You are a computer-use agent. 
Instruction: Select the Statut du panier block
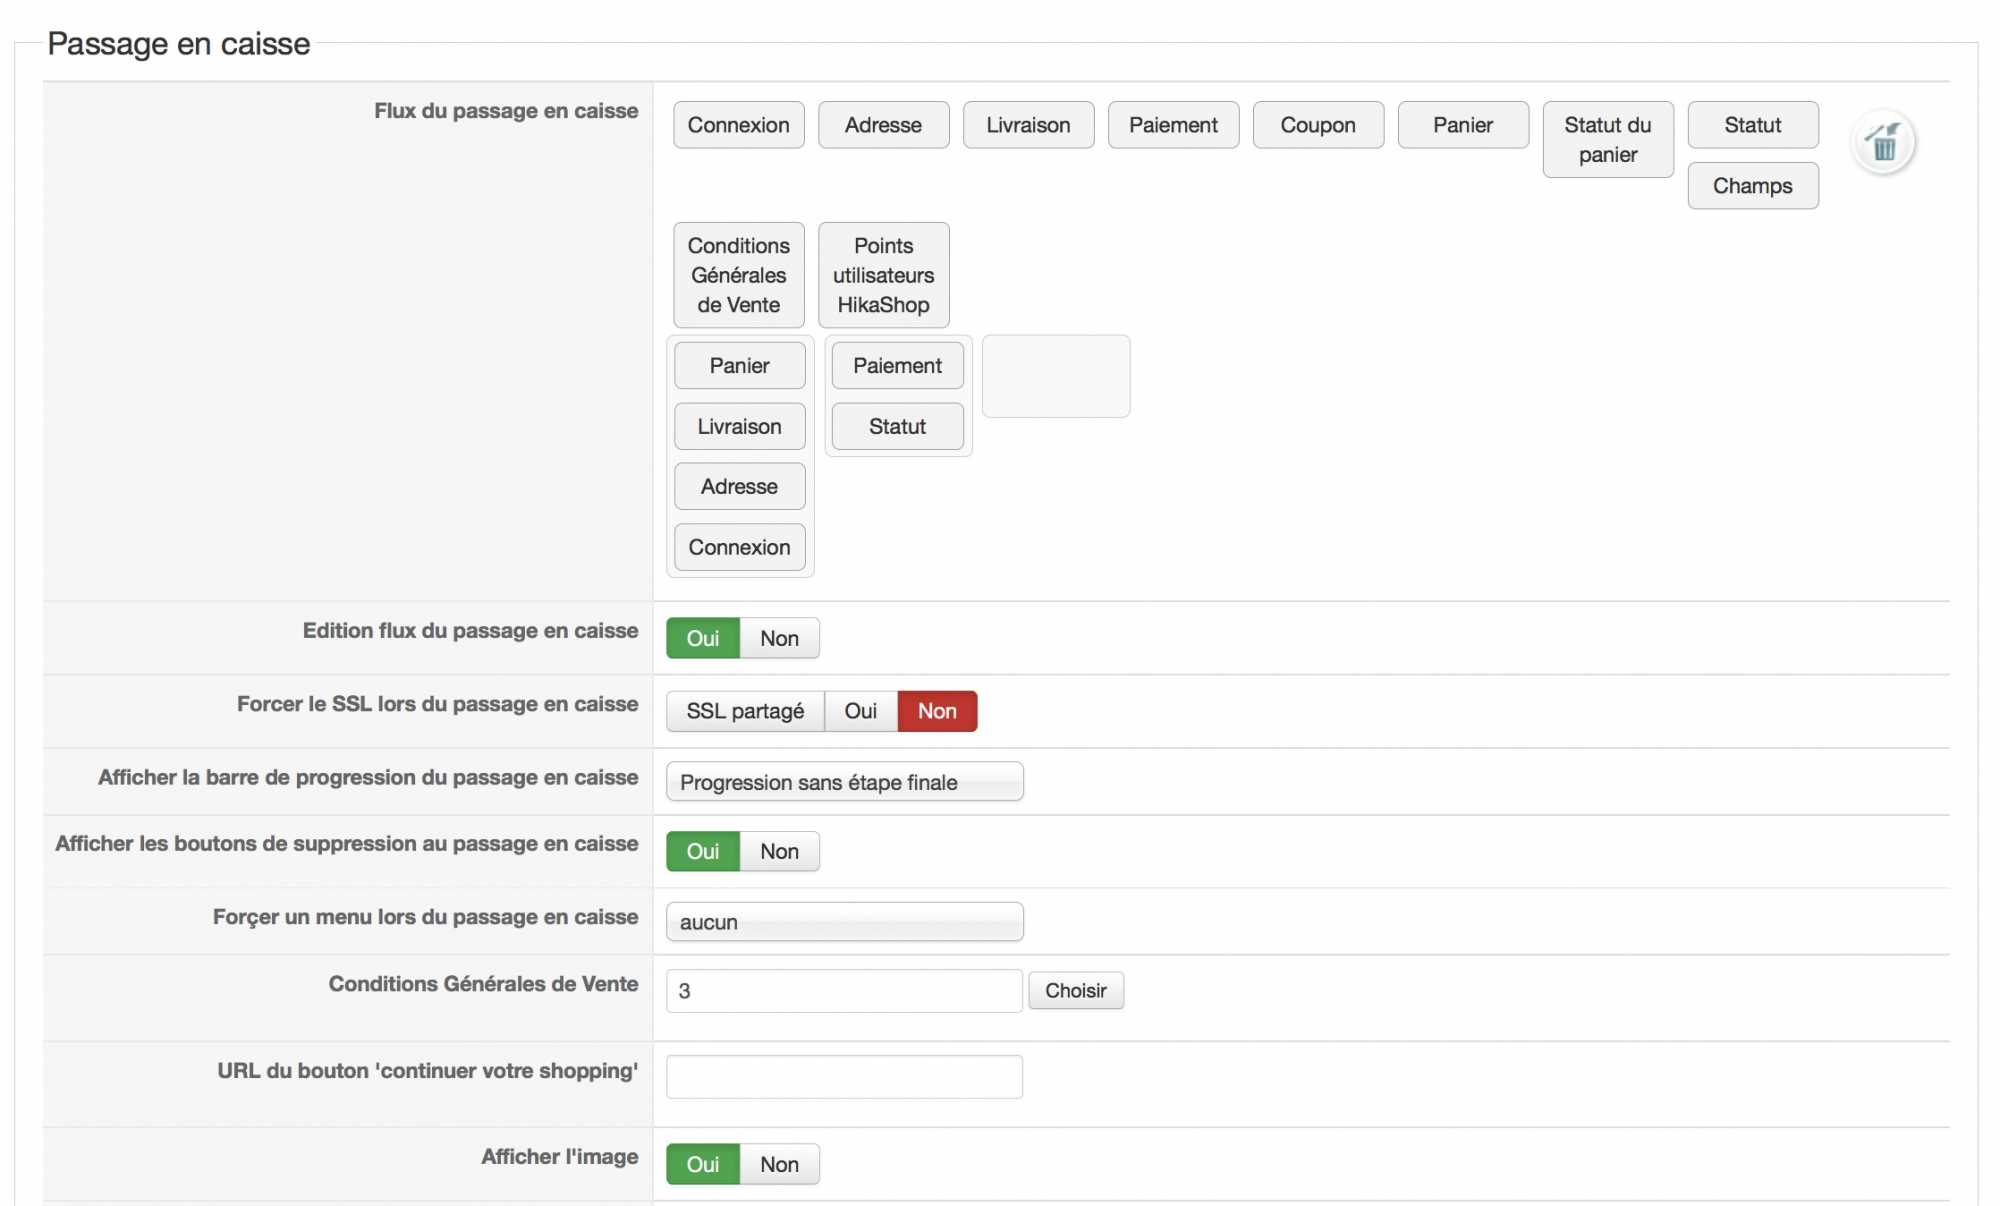coord(1607,139)
